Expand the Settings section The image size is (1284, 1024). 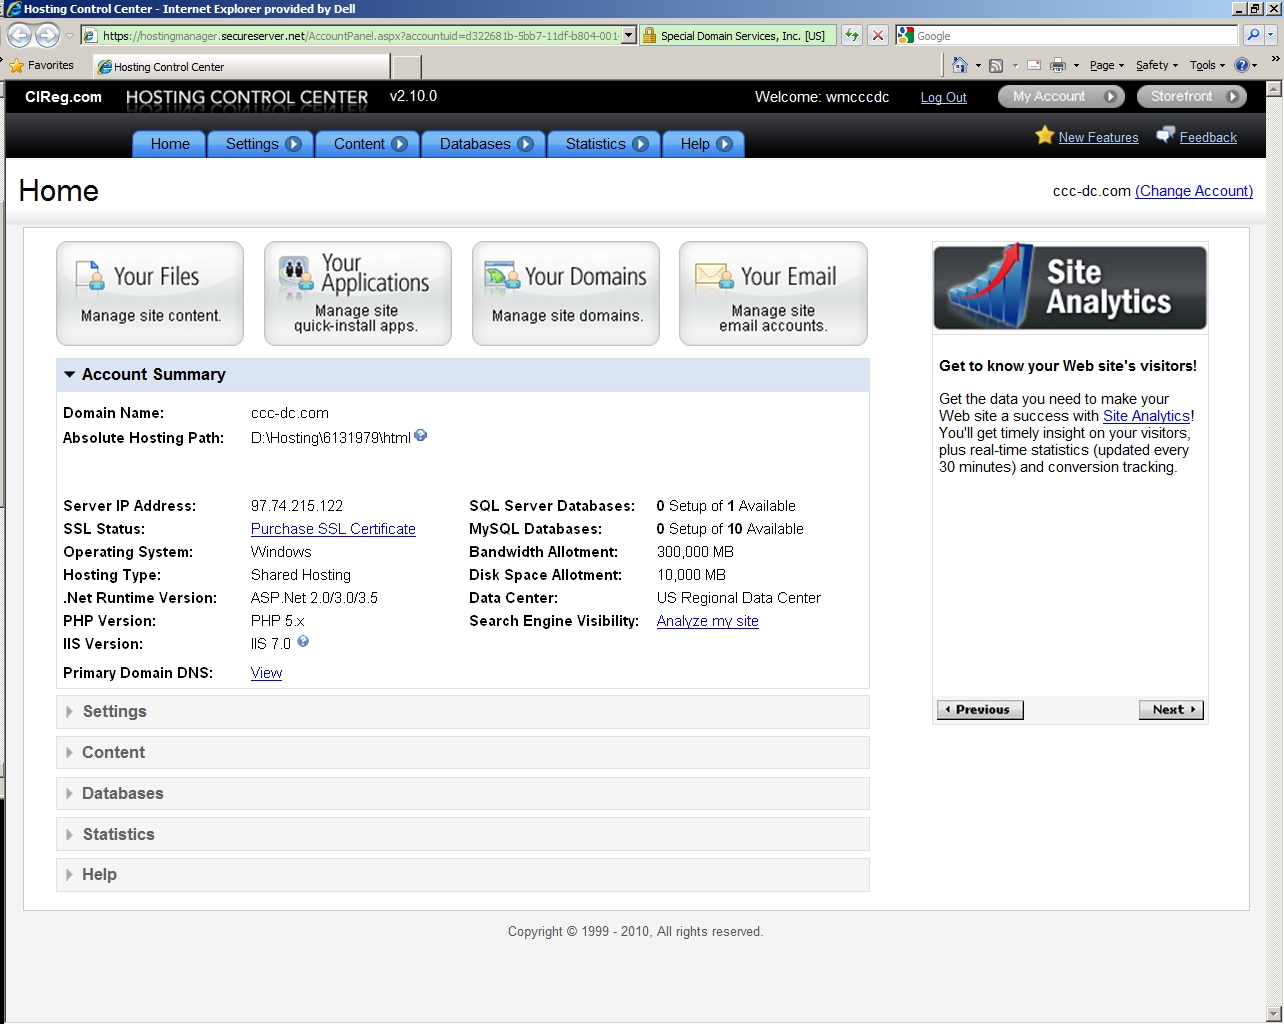coord(463,712)
